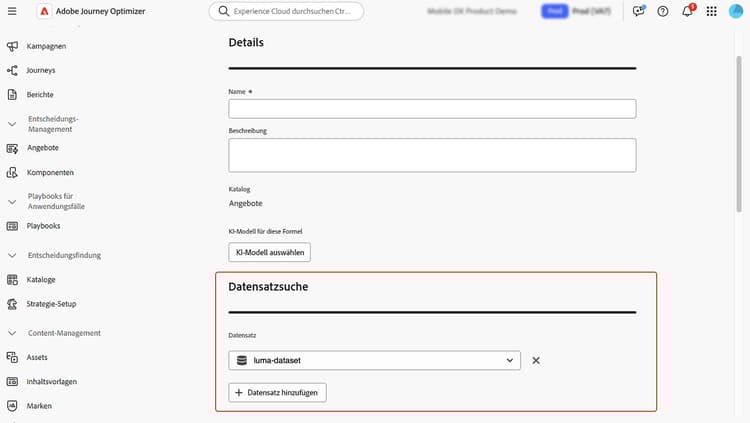Open the luma-dataset dropdown

pos(375,360)
